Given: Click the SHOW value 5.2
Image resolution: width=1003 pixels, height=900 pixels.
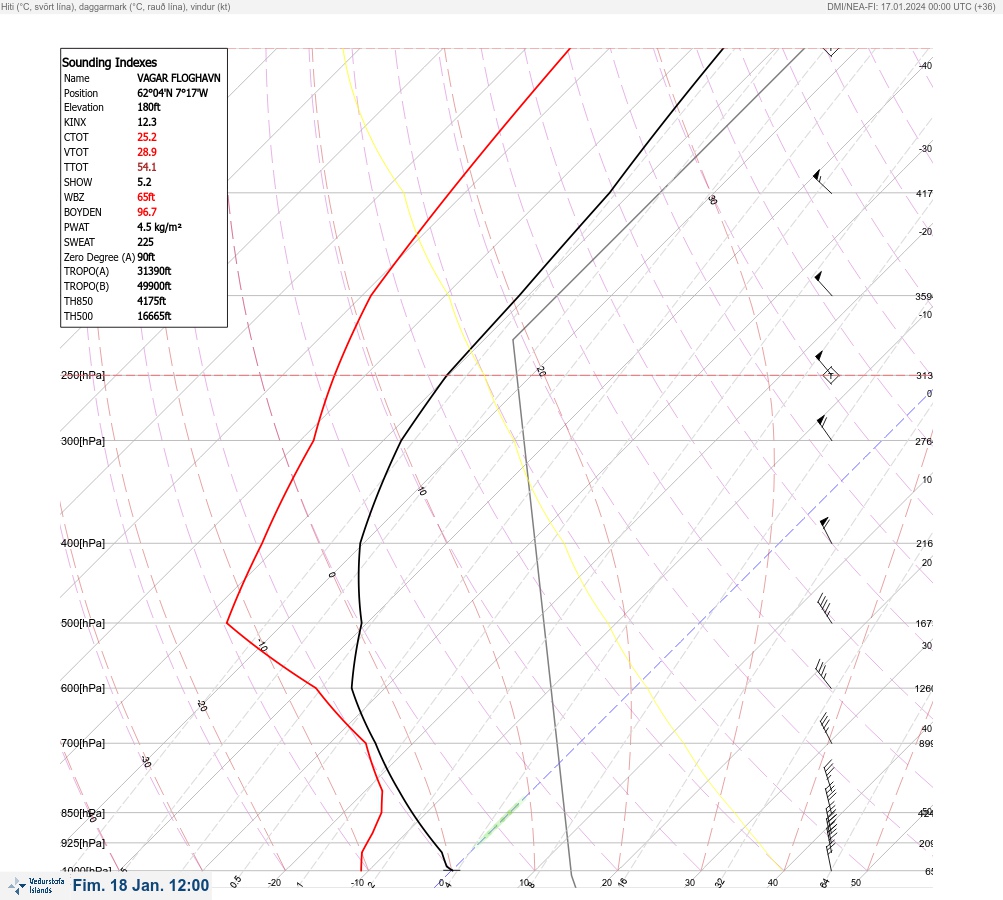Looking at the screenshot, I should tap(144, 182).
